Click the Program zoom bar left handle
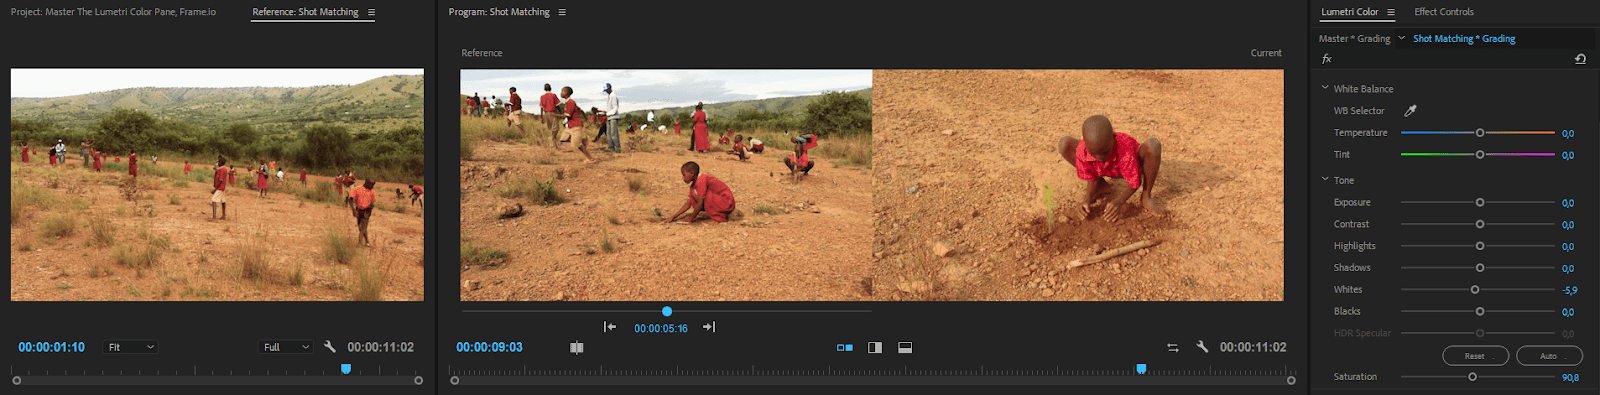The height and width of the screenshot is (395, 1600). [455, 380]
